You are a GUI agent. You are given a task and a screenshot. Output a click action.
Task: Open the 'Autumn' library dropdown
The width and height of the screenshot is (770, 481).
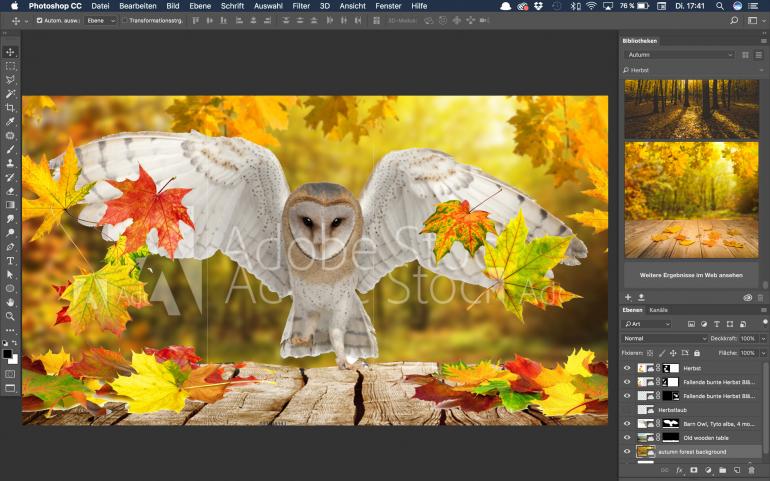680,55
